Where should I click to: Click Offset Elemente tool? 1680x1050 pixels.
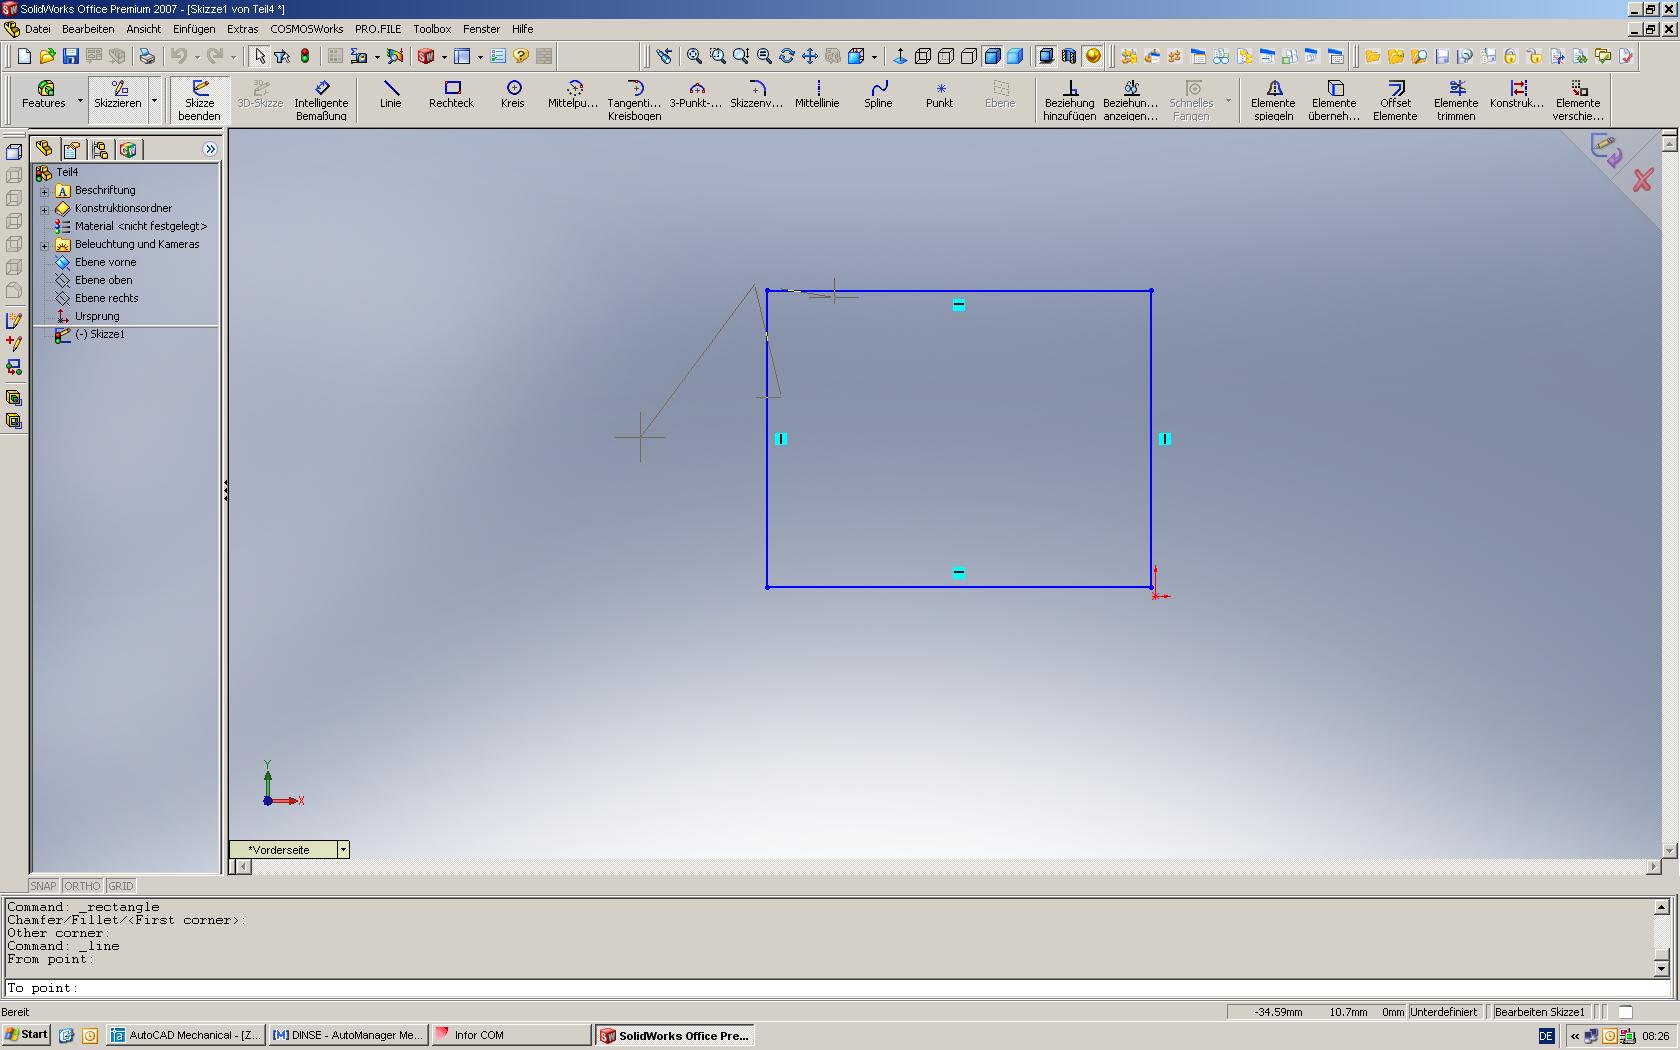1395,100
